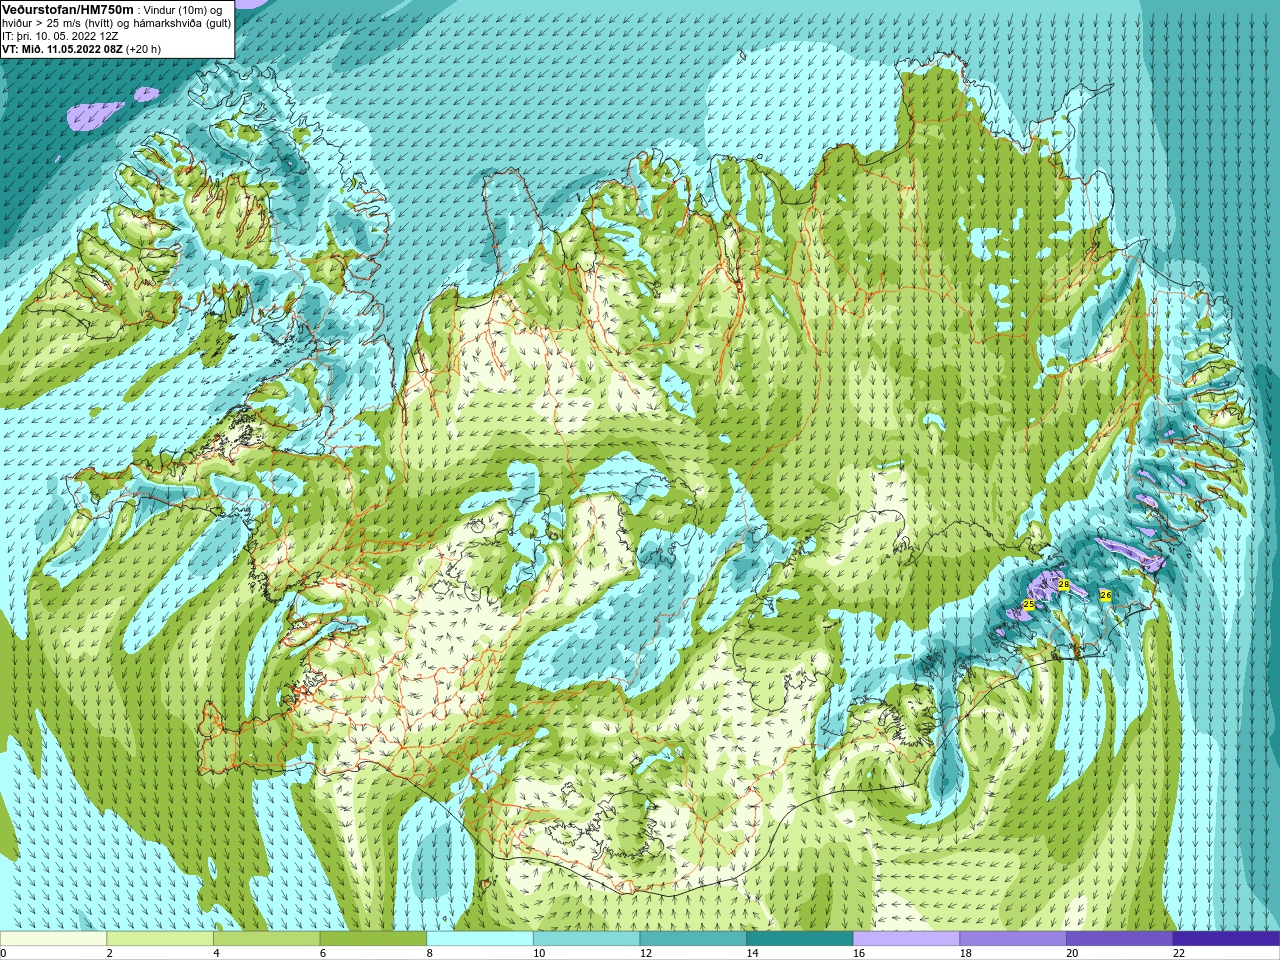1280x960 pixels.
Task: Select the dark green 6–8 m/s legend swatch
Action: click(x=373, y=939)
